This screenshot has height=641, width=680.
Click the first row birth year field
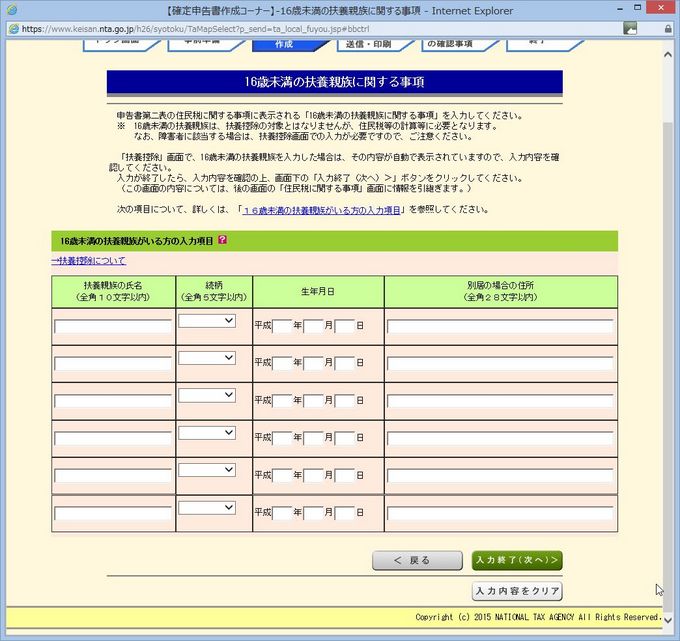pos(281,326)
